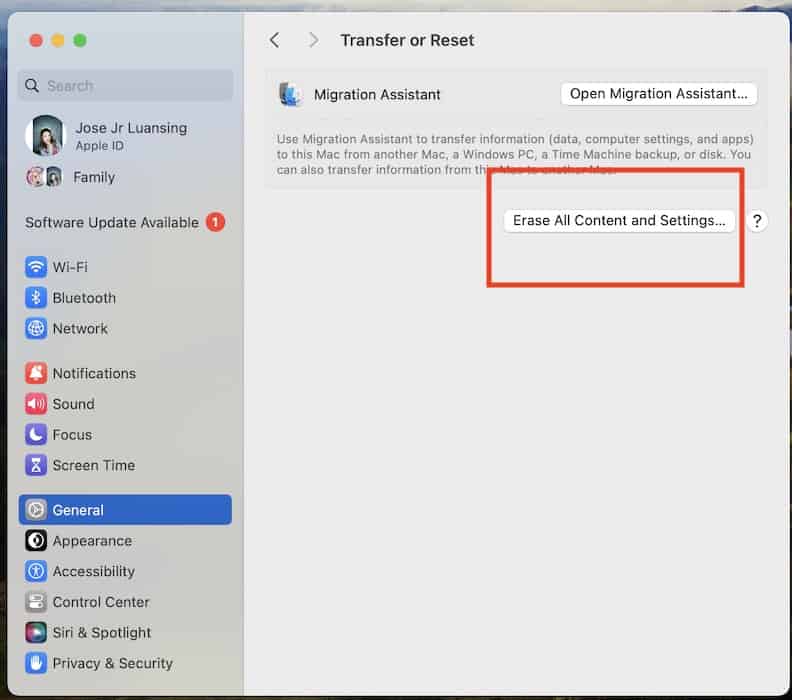Click the question mark help button
Screen dimensions: 792x700
[757, 221]
